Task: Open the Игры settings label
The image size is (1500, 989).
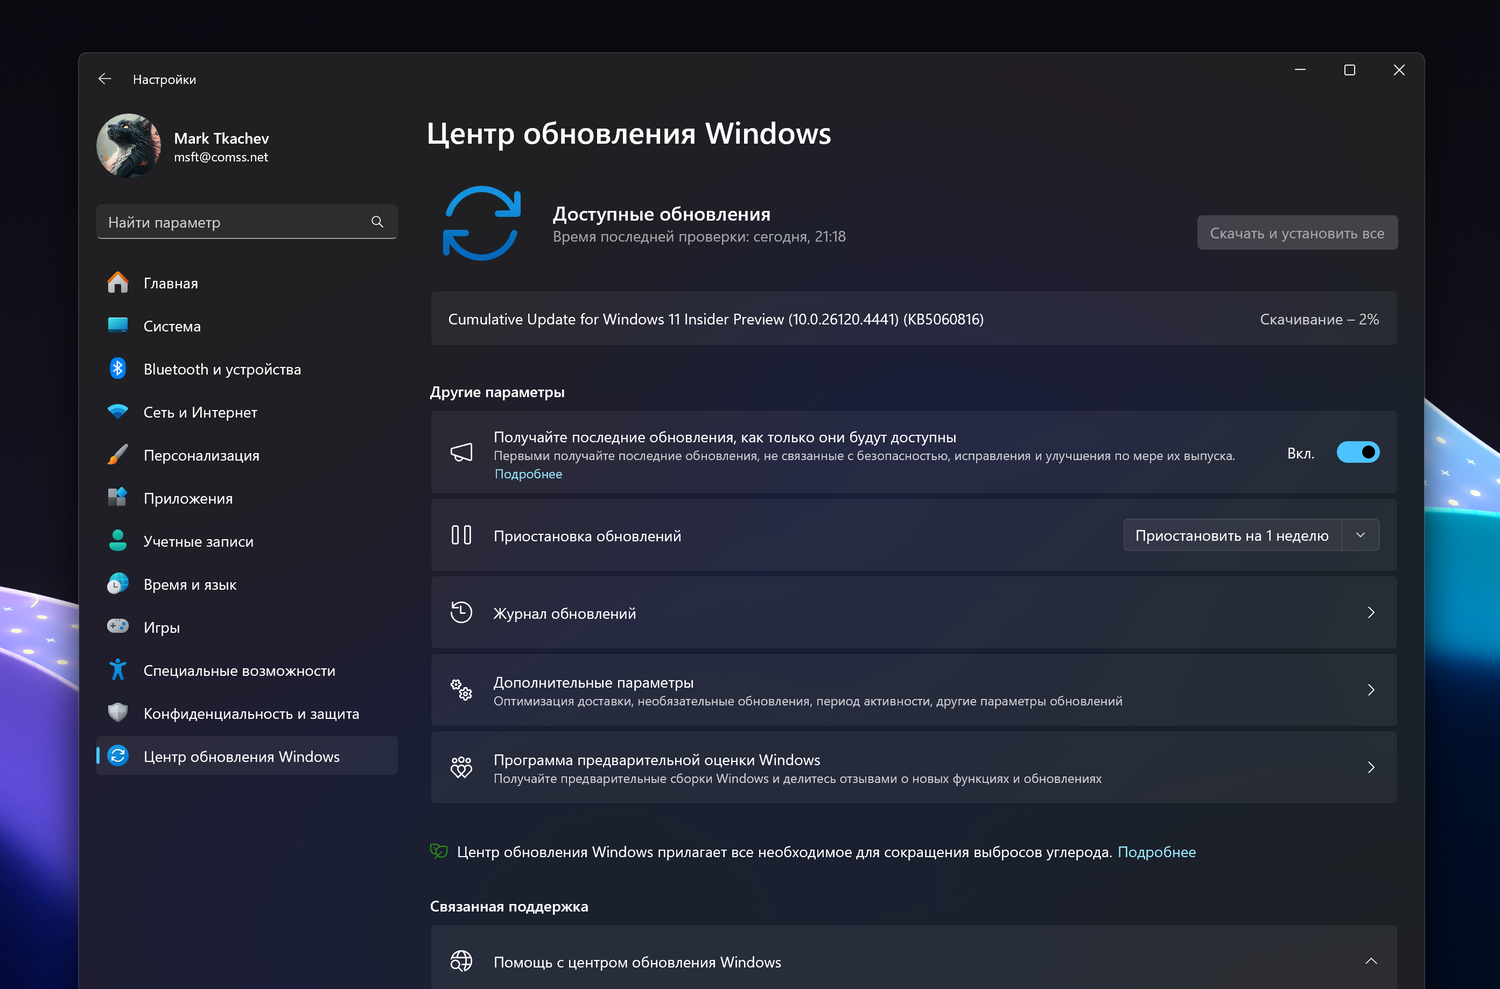Action: tap(161, 627)
